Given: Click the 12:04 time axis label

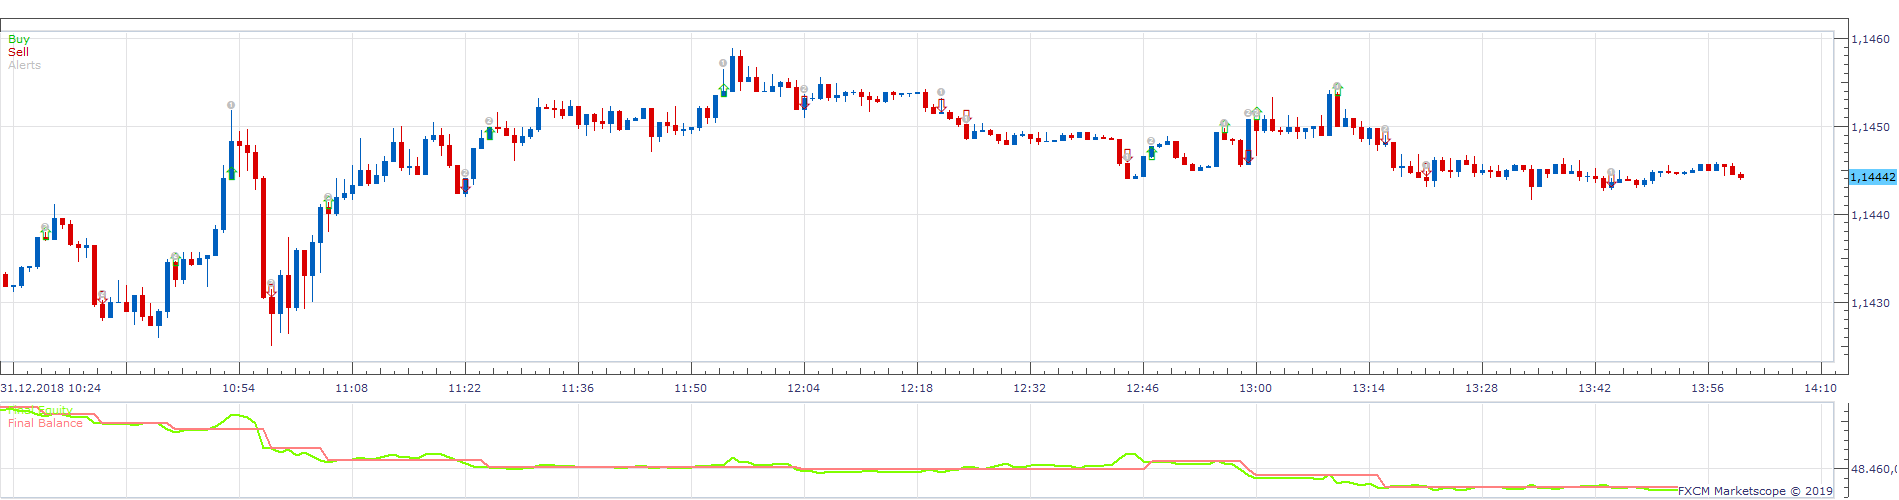Looking at the screenshot, I should [x=803, y=388].
